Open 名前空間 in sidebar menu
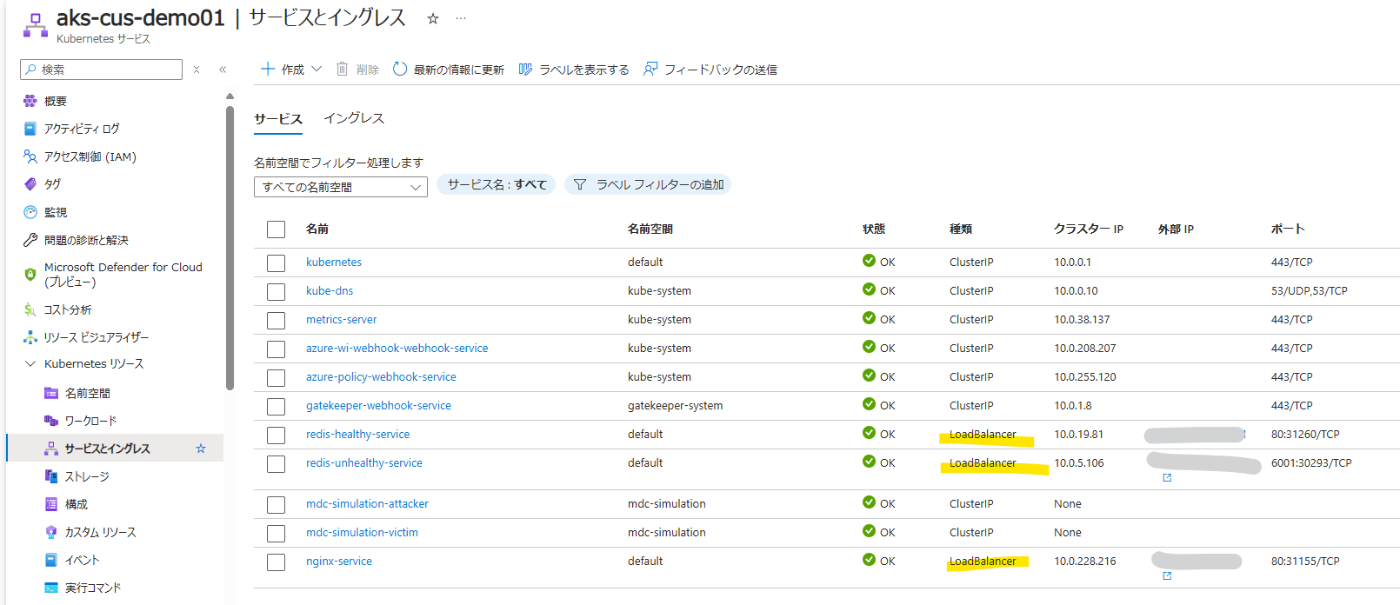Viewport: 1400px width, 605px height. point(88,393)
